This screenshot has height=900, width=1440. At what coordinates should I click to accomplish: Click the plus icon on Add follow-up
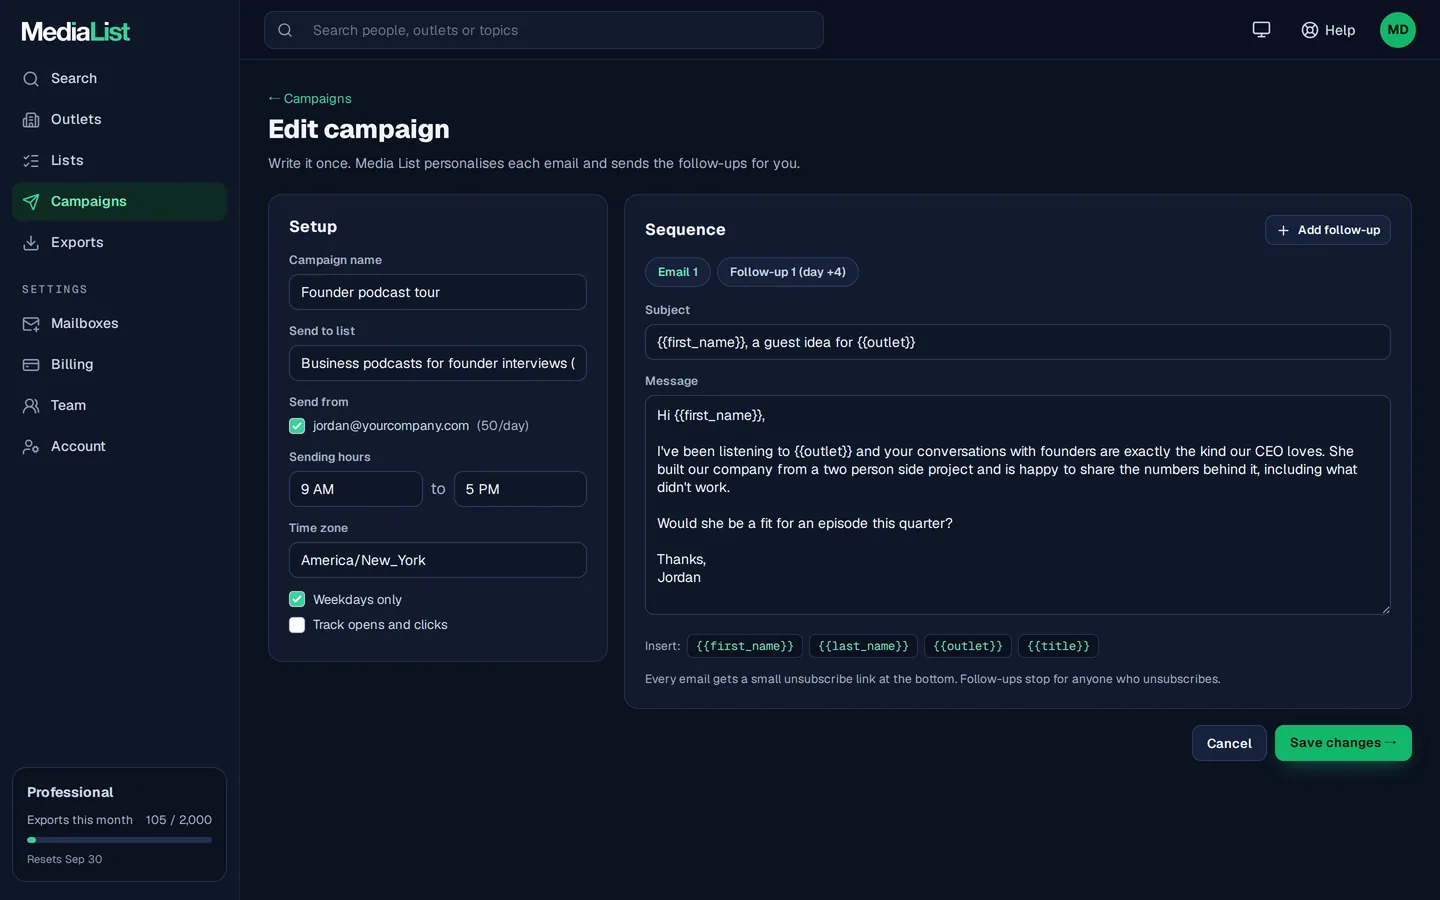(1283, 230)
